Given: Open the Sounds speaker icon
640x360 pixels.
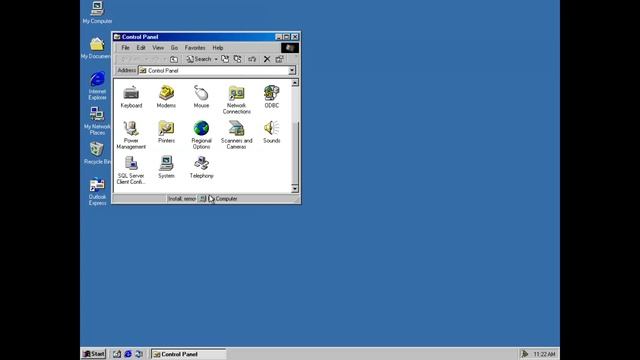Looking at the screenshot, I should point(271,132).
